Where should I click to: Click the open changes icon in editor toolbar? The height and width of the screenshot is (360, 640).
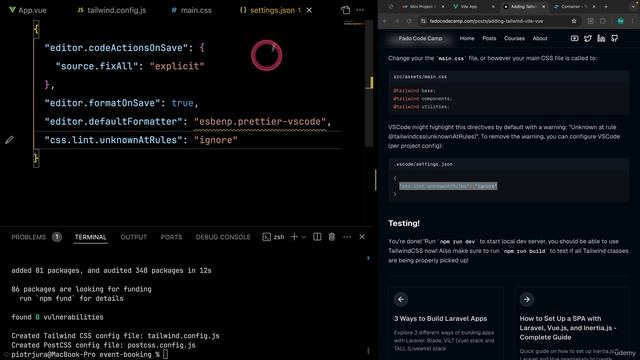click(x=345, y=10)
